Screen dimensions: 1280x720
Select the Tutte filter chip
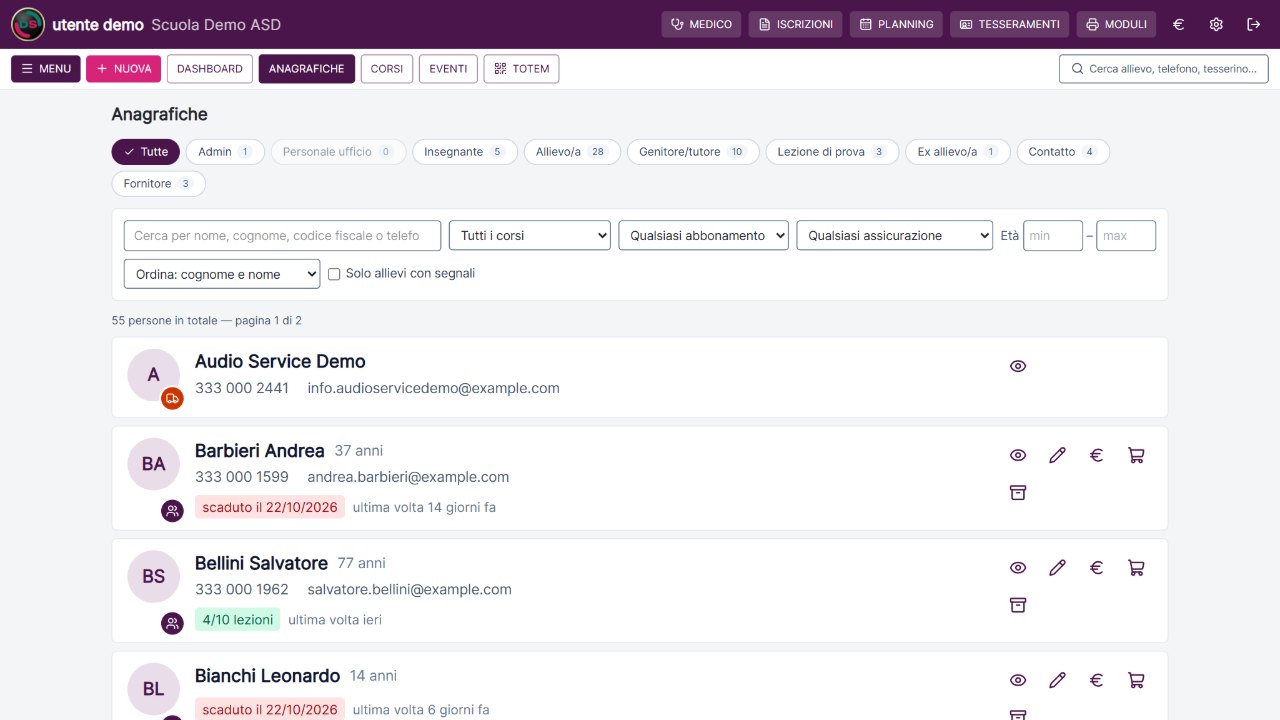point(146,152)
